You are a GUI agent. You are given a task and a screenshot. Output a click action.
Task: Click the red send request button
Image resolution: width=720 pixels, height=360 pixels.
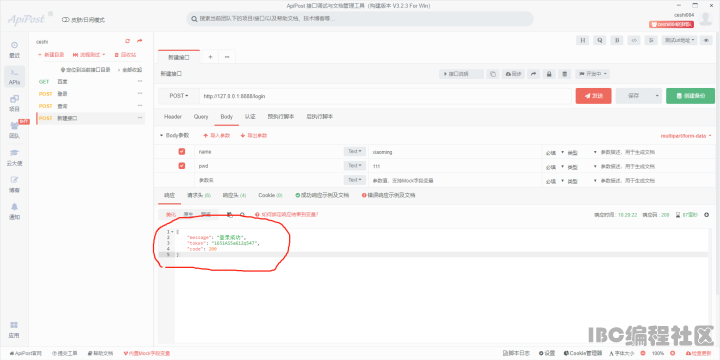(593, 96)
